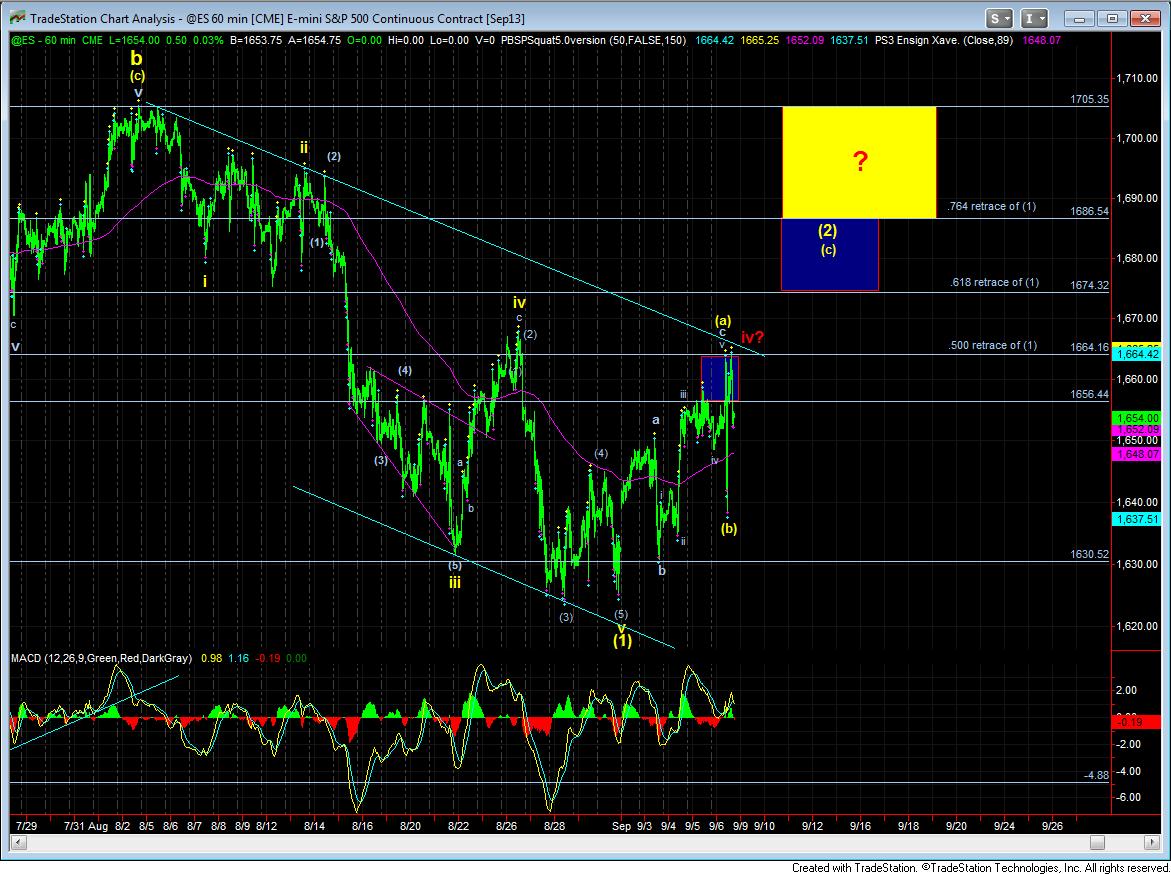1171x874 pixels.
Task: Click the 8/28 date on the time axis
Action: tap(554, 827)
